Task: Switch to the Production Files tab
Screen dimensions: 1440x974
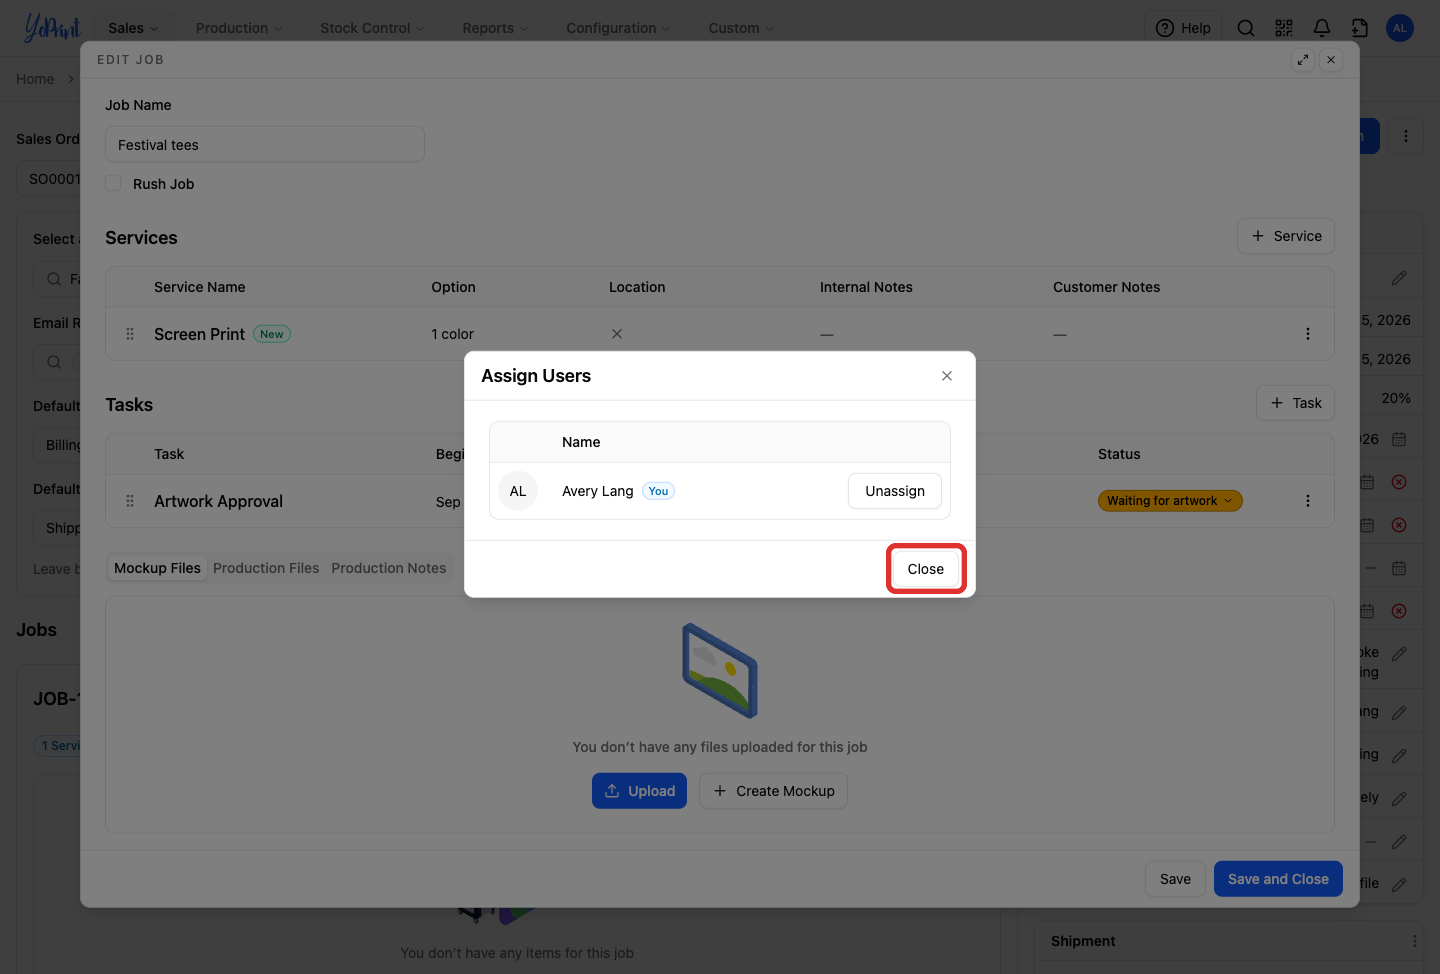Action: point(266,568)
